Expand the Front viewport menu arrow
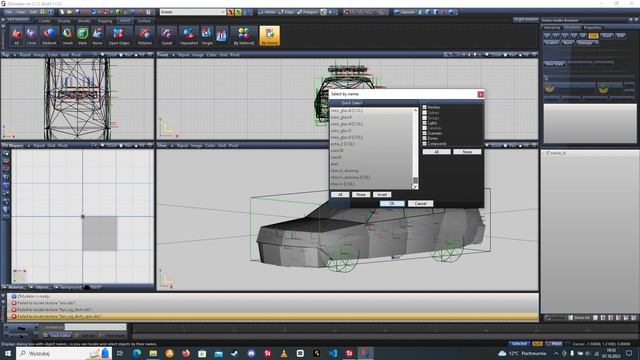640x360 pixels. coord(173,54)
